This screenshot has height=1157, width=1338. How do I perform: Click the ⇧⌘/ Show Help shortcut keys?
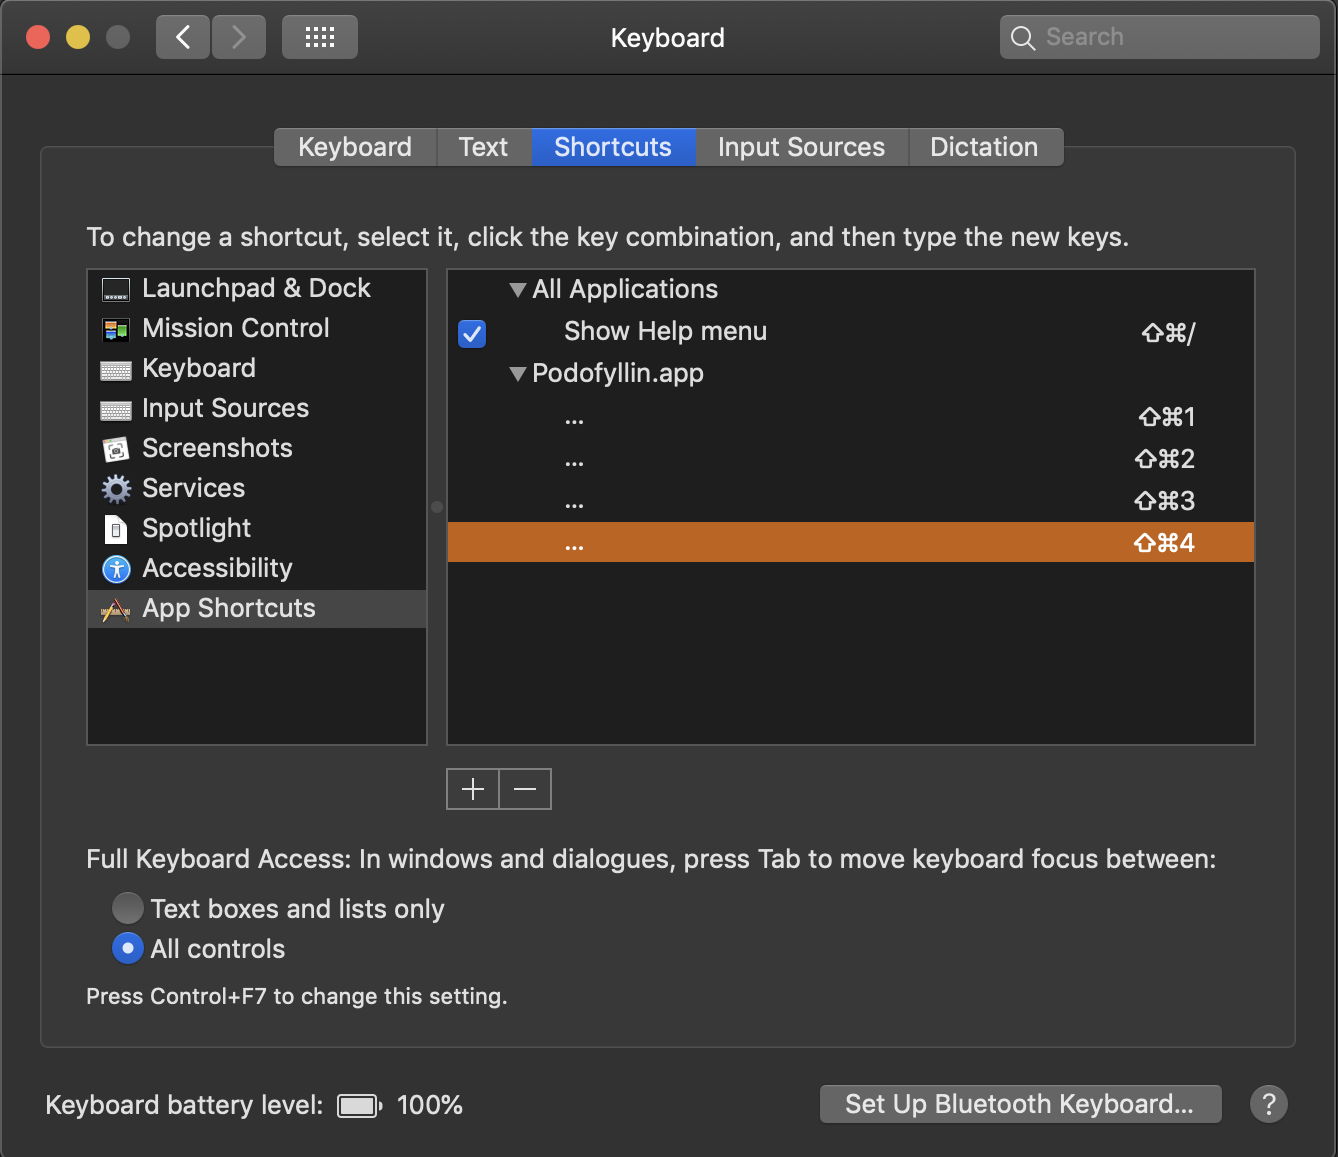pos(1168,332)
